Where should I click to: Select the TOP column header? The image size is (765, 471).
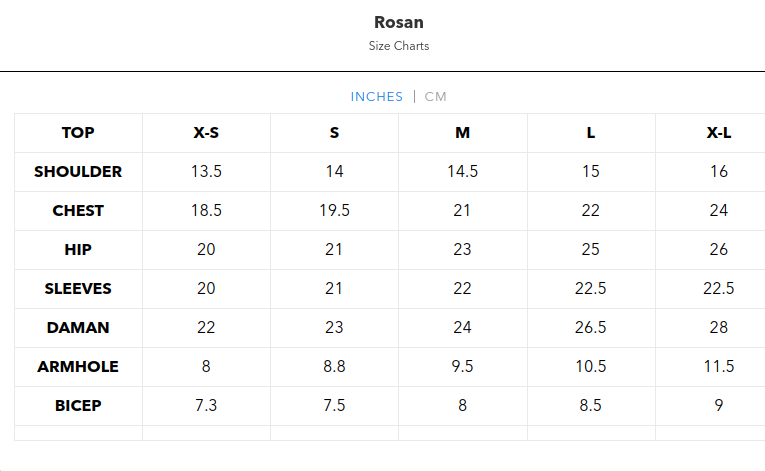click(78, 133)
